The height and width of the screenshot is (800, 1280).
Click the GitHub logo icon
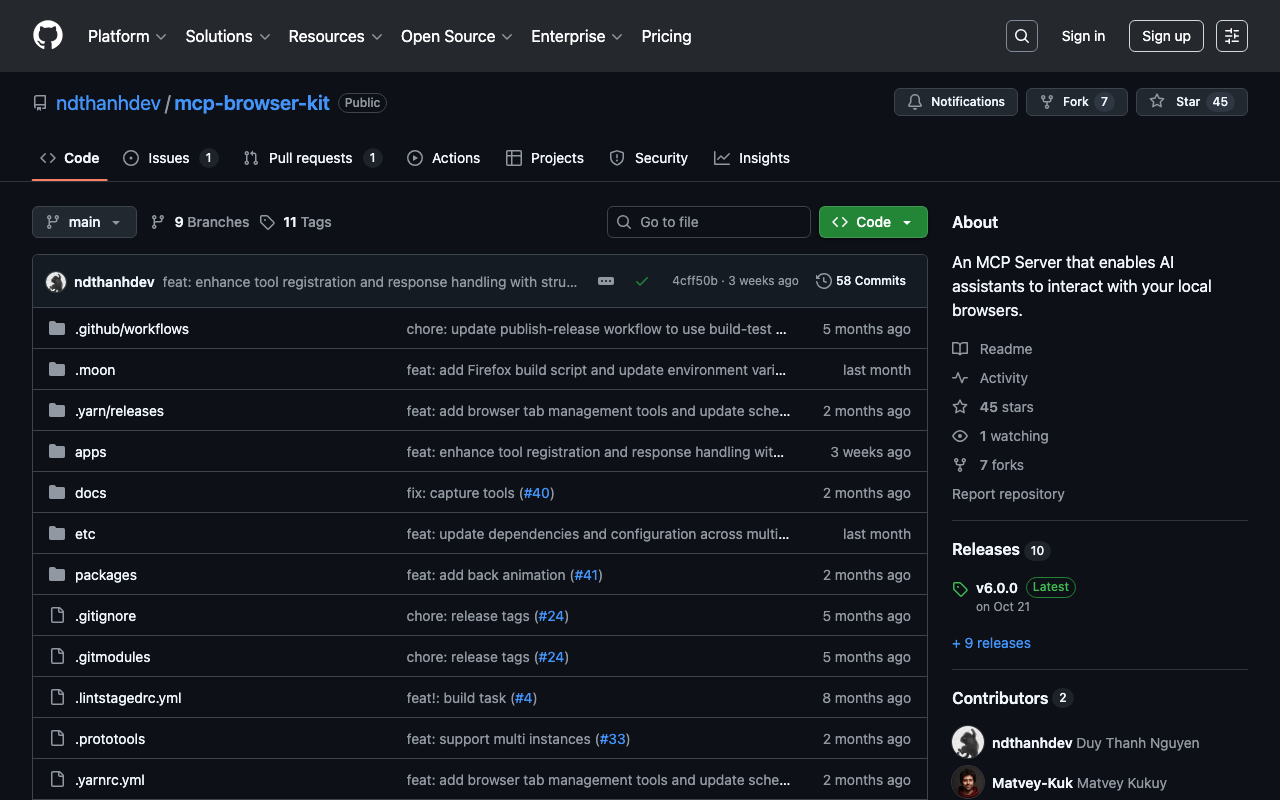click(48, 36)
